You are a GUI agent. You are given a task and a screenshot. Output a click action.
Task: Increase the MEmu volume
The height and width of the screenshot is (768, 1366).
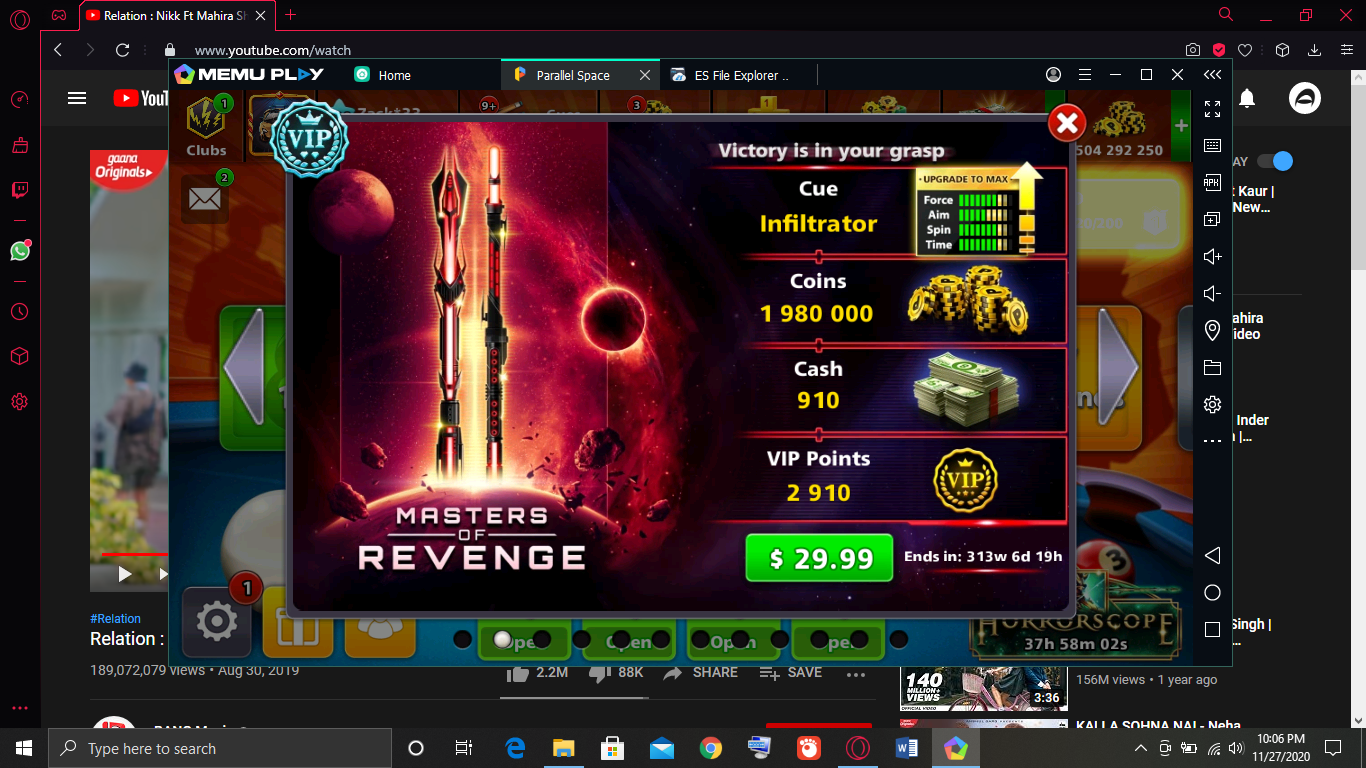[x=1212, y=256]
